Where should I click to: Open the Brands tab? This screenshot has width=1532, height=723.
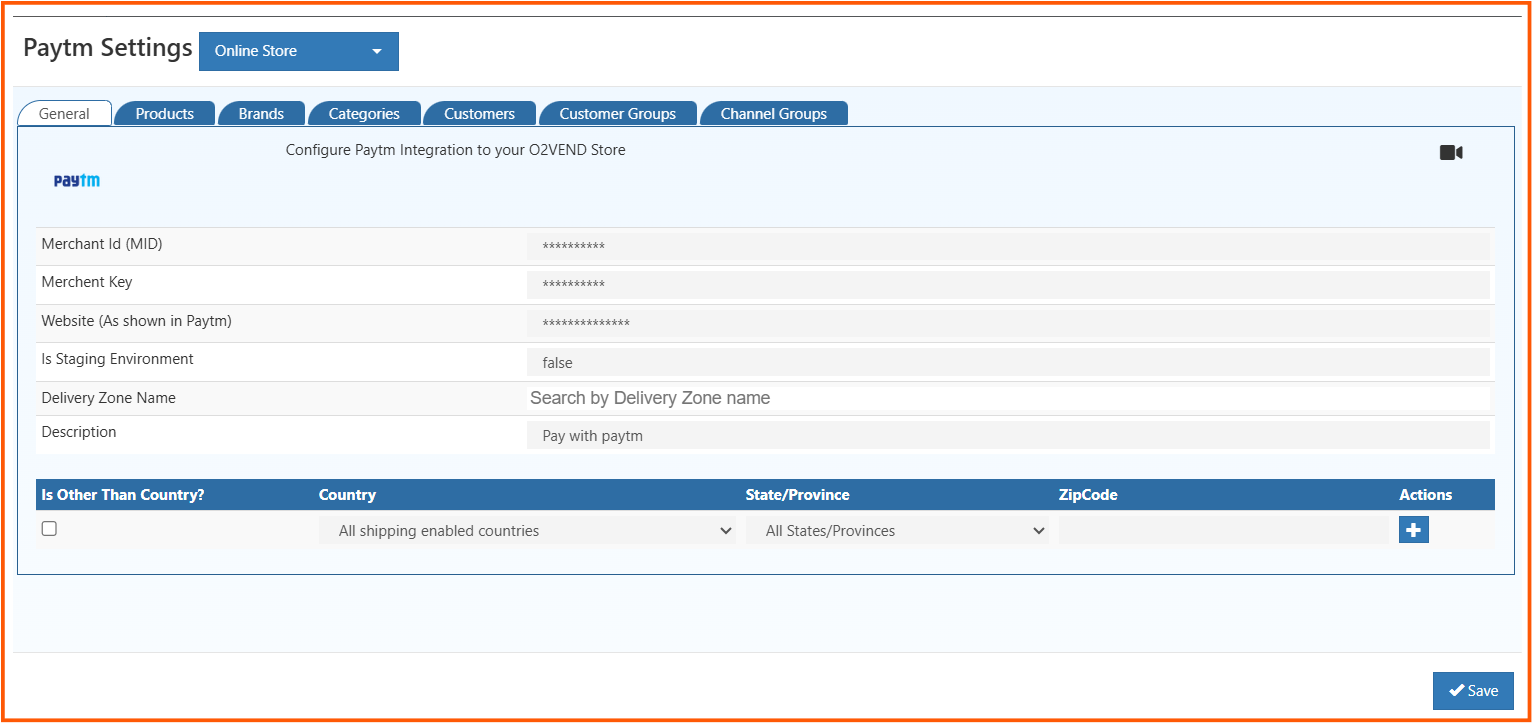click(x=261, y=114)
